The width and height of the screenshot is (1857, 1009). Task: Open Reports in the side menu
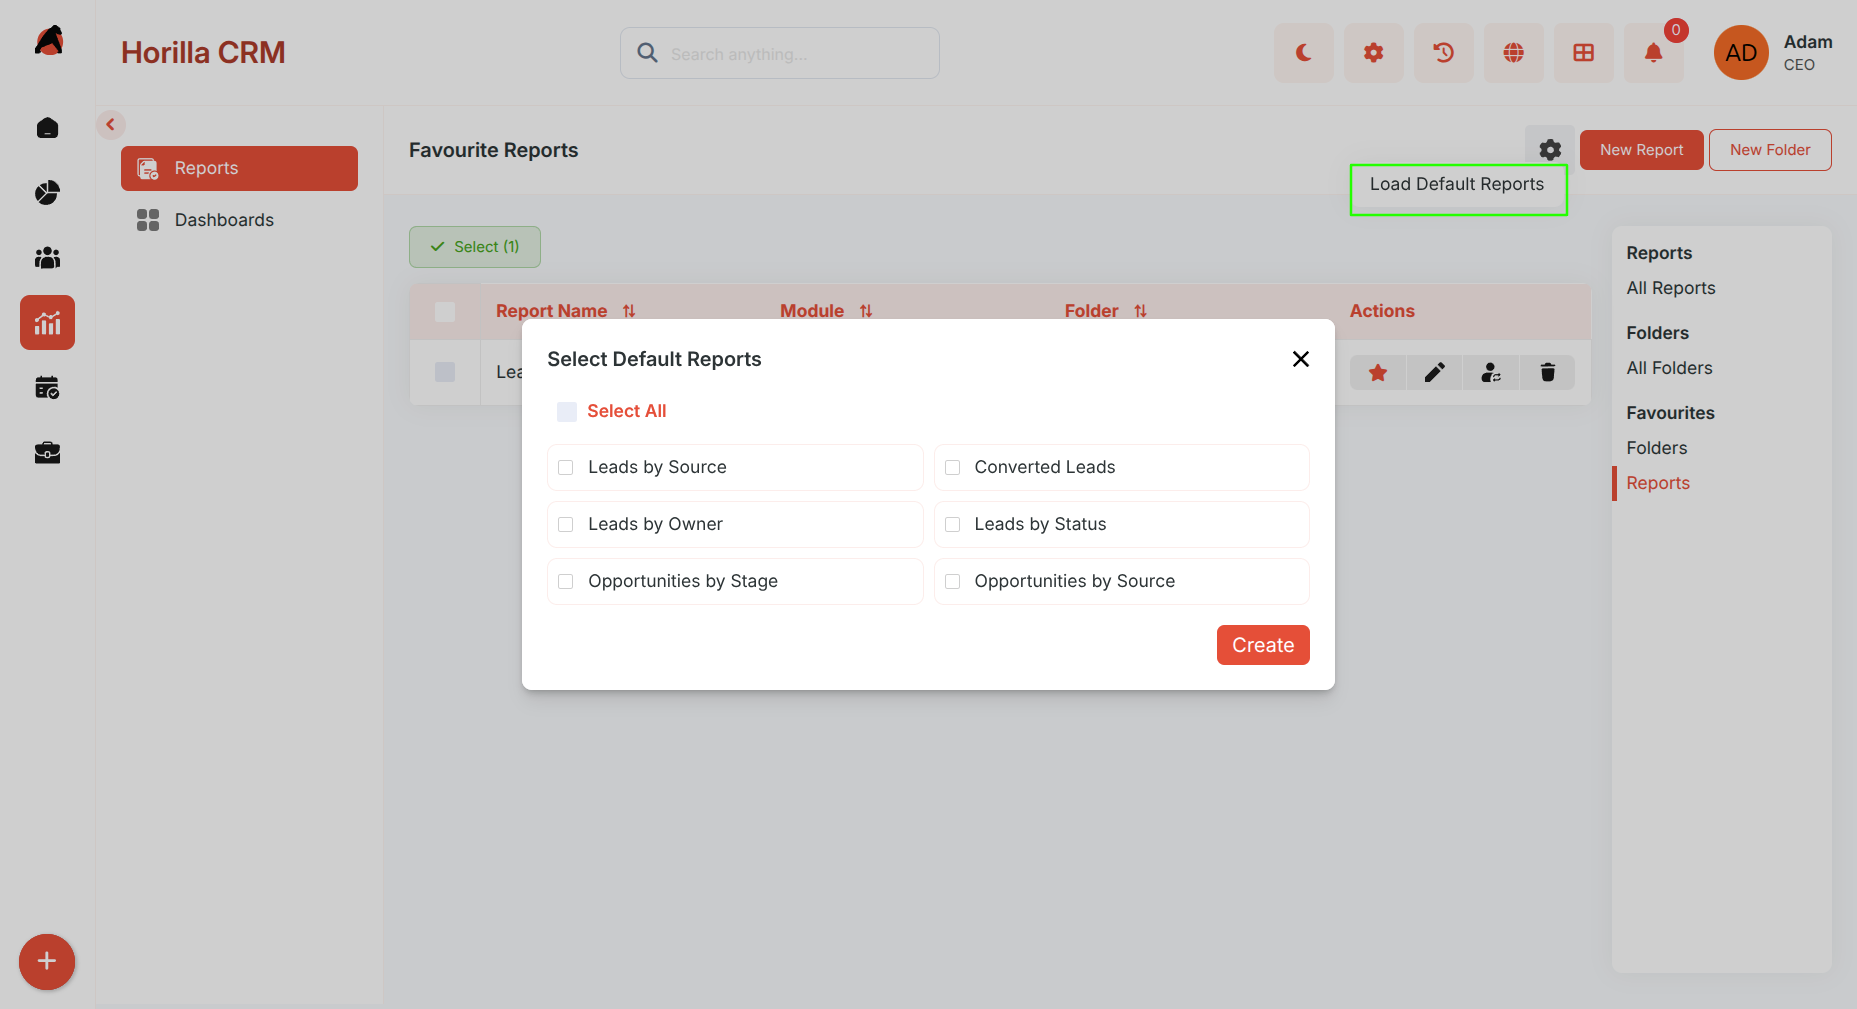[x=239, y=168]
